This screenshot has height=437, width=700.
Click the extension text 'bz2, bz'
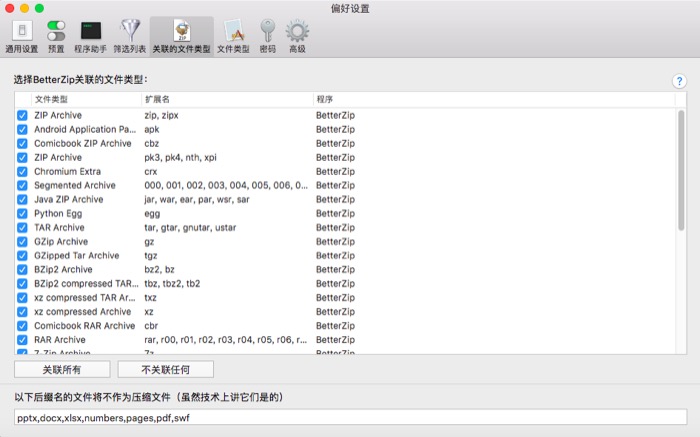pos(159,270)
